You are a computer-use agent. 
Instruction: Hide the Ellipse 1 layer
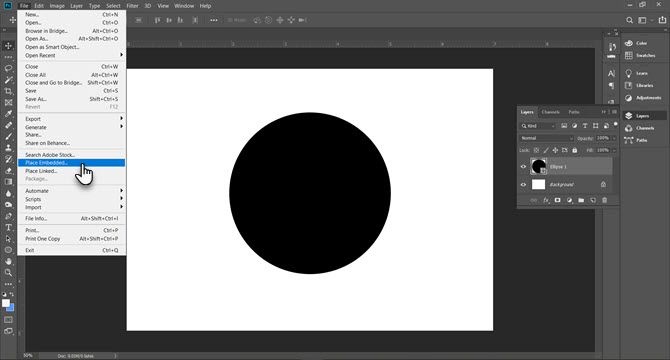coord(523,167)
